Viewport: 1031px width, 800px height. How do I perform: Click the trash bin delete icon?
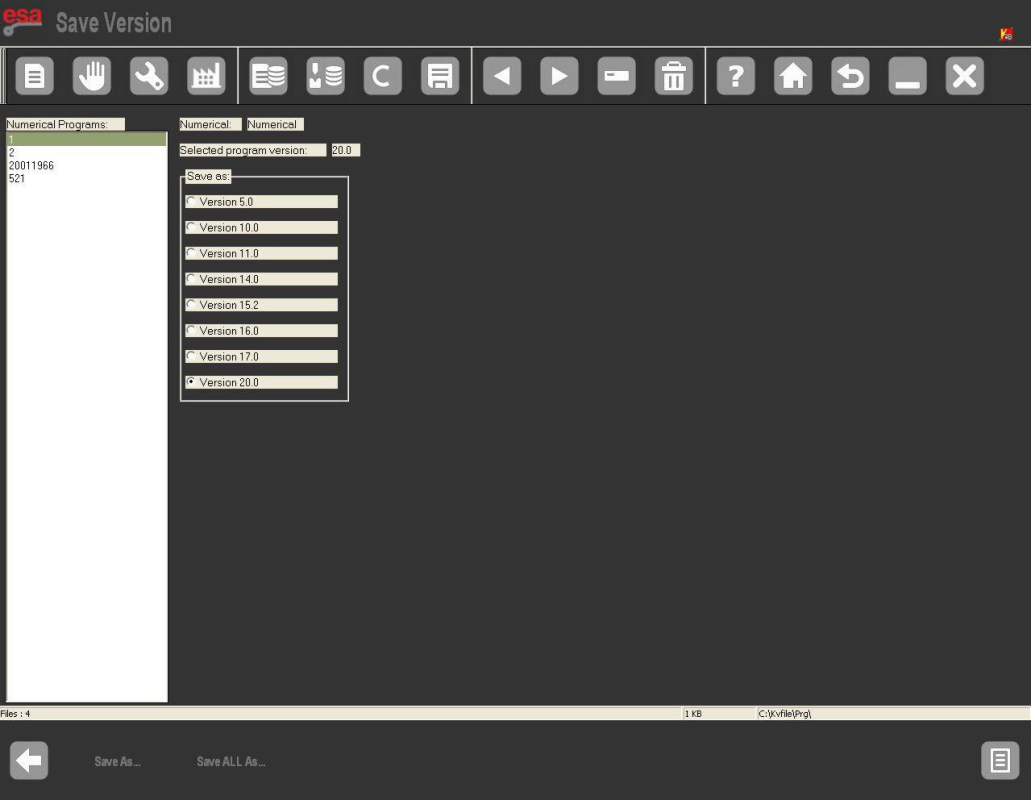[x=674, y=77]
